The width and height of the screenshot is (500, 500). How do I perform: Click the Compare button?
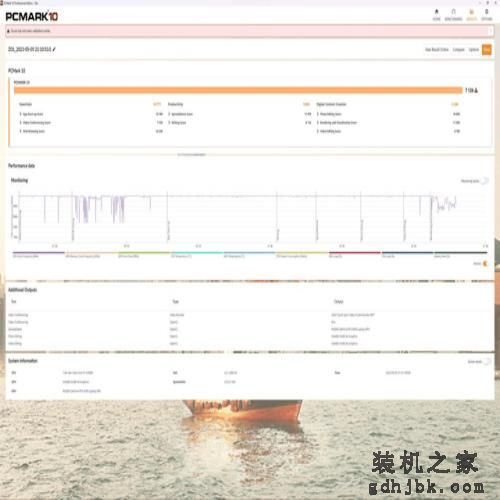459,50
